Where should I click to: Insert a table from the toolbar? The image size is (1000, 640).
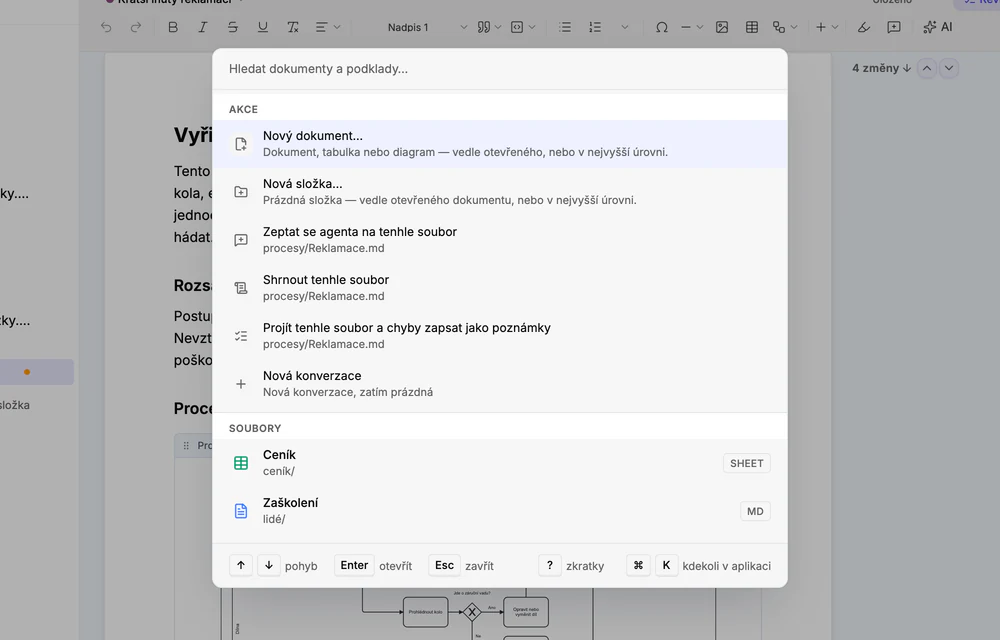coord(752,27)
